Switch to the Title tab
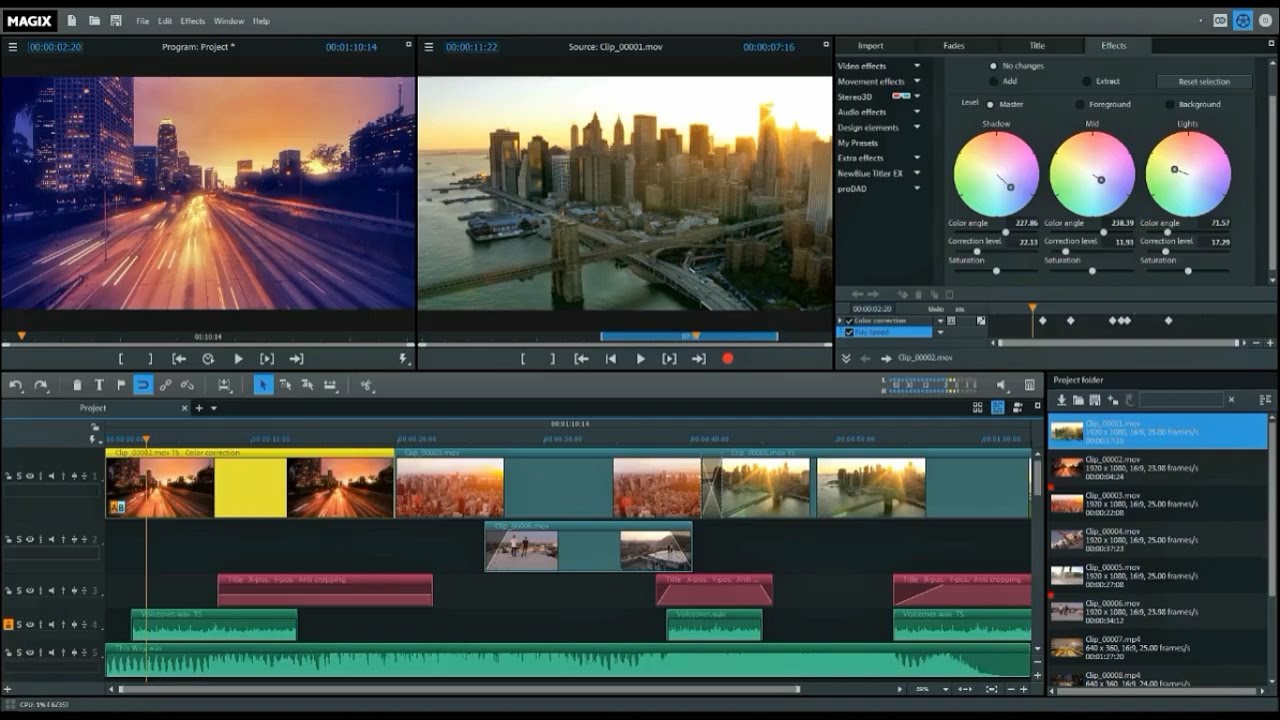Image resolution: width=1280 pixels, height=720 pixels. [x=1037, y=46]
